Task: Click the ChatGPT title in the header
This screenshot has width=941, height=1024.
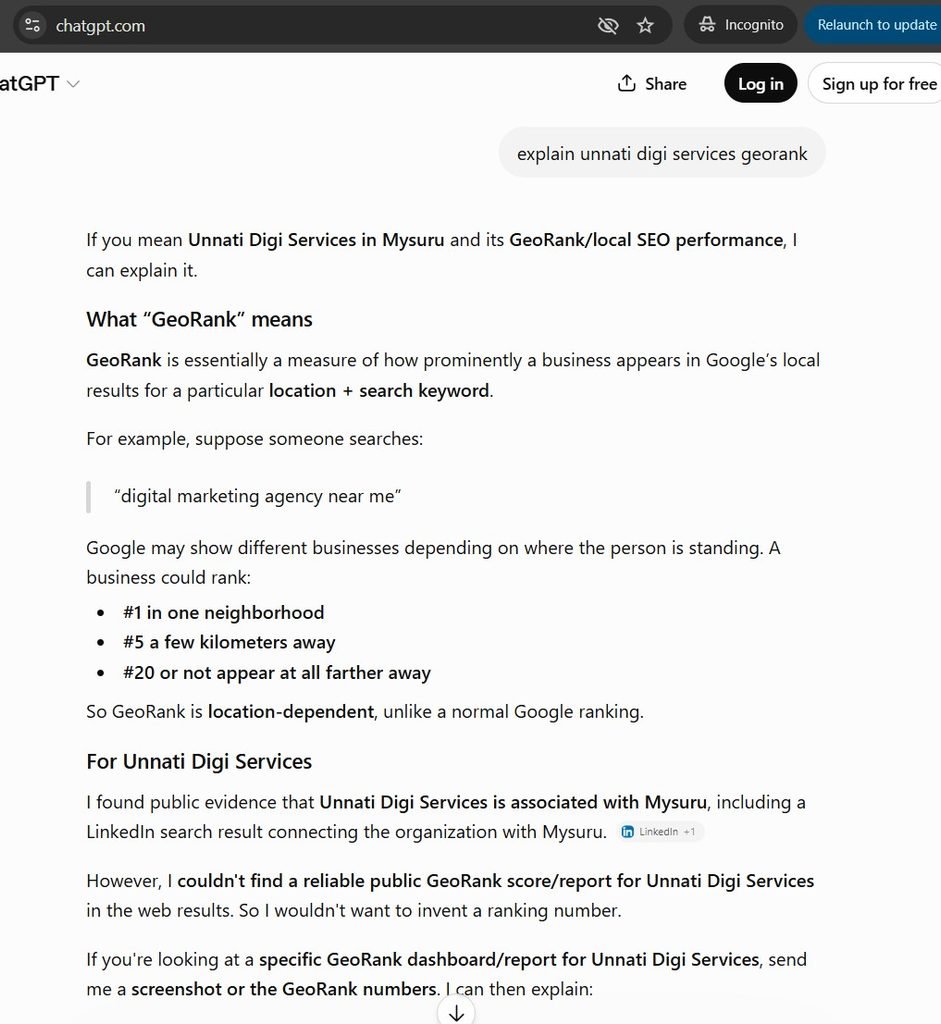Action: point(29,84)
